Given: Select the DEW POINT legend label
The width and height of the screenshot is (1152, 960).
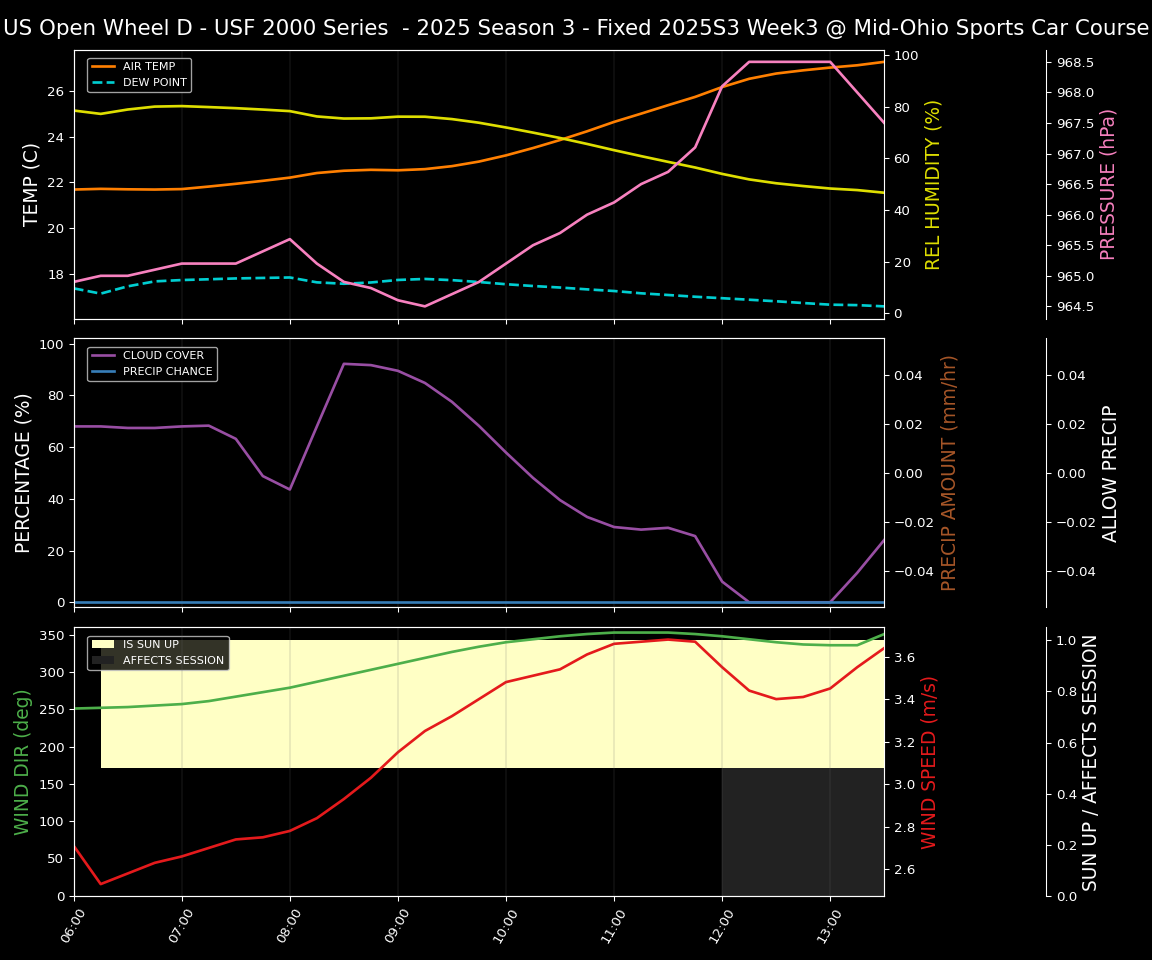Looking at the screenshot, I should pyautogui.click(x=155, y=82).
